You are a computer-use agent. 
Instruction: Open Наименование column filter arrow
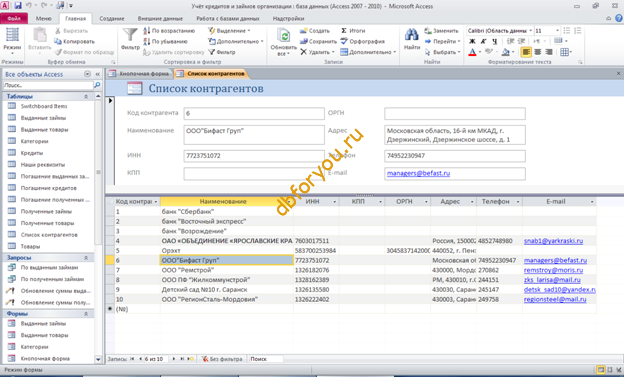(289, 202)
